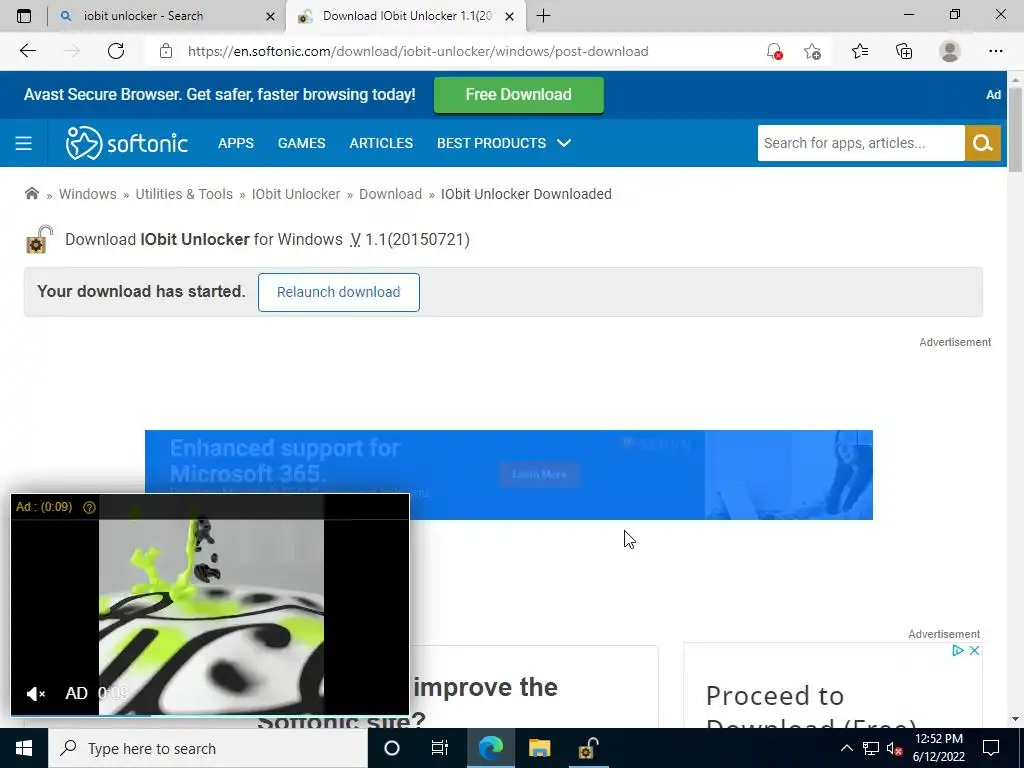Viewport: 1024px width, 768px height.
Task: Open the ARTICLES menu
Action: pos(381,143)
